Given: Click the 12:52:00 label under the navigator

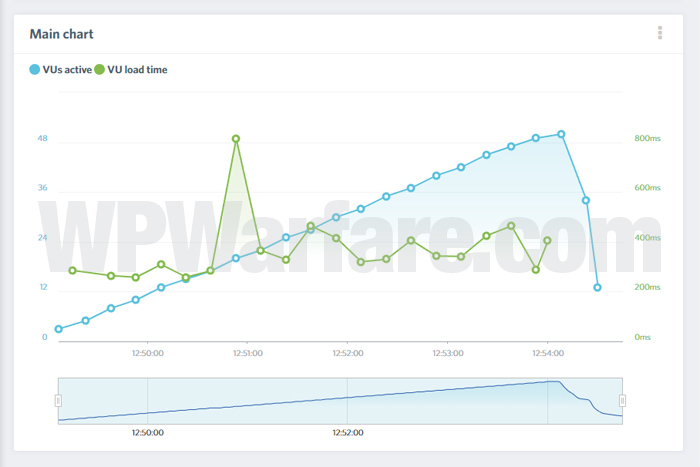Looking at the screenshot, I should click(348, 433).
